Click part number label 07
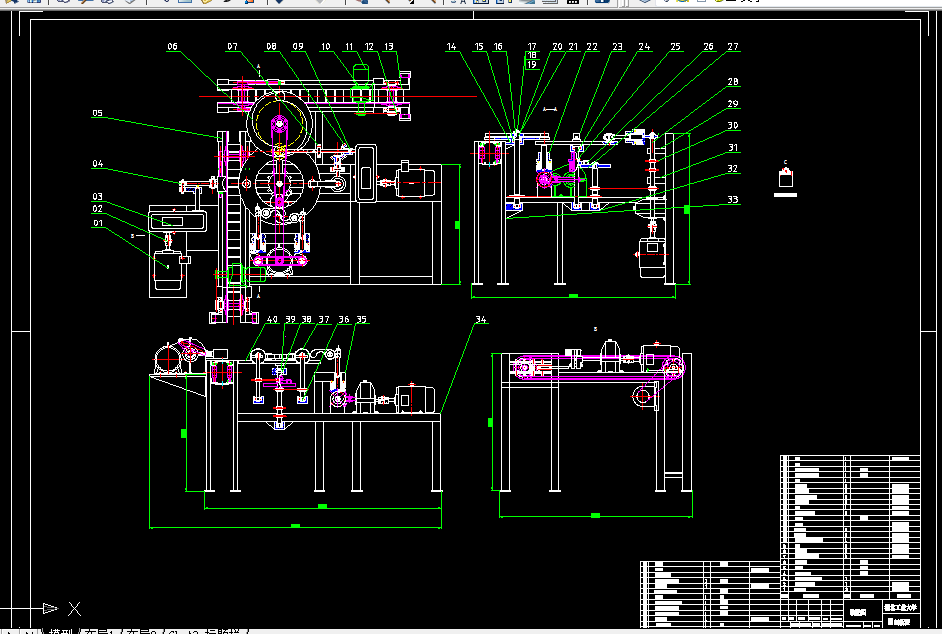The height and width of the screenshot is (634, 942). [232, 47]
